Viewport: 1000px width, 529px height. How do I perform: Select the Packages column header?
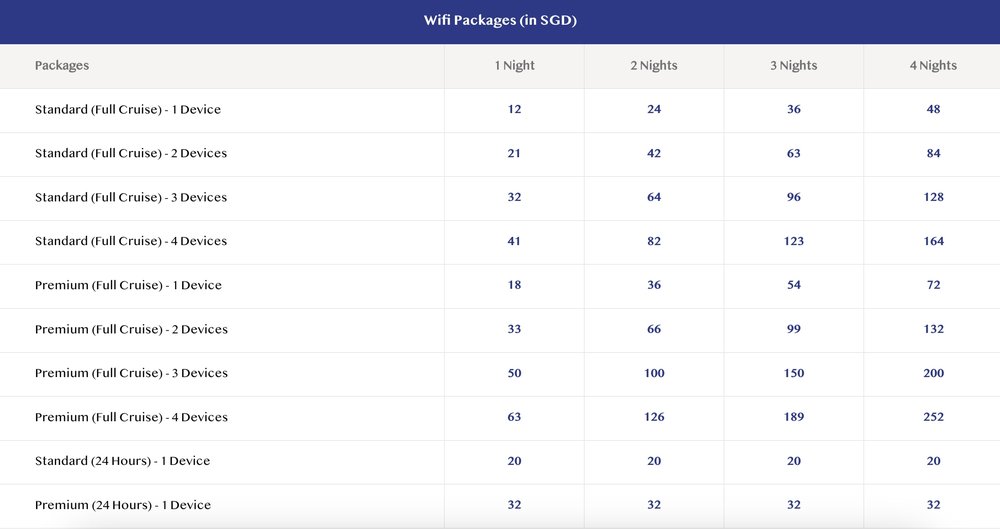(62, 66)
